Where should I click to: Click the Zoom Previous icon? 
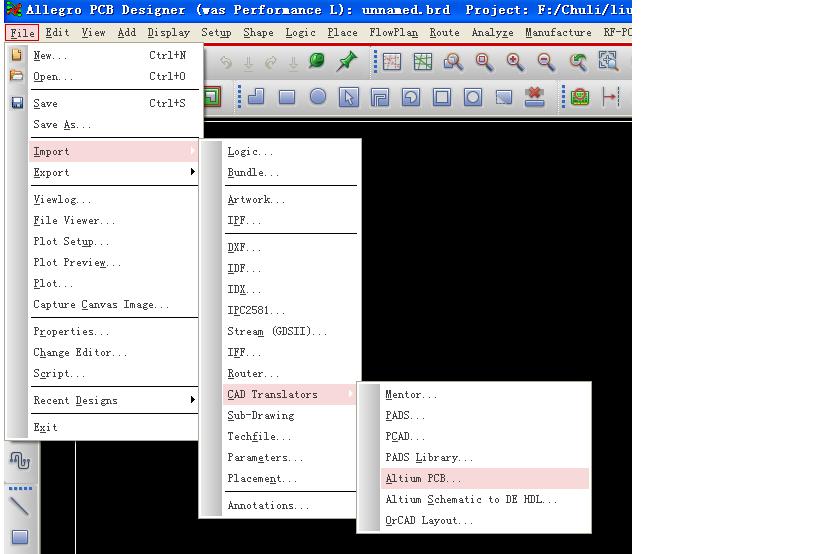pyautogui.click(x=578, y=62)
